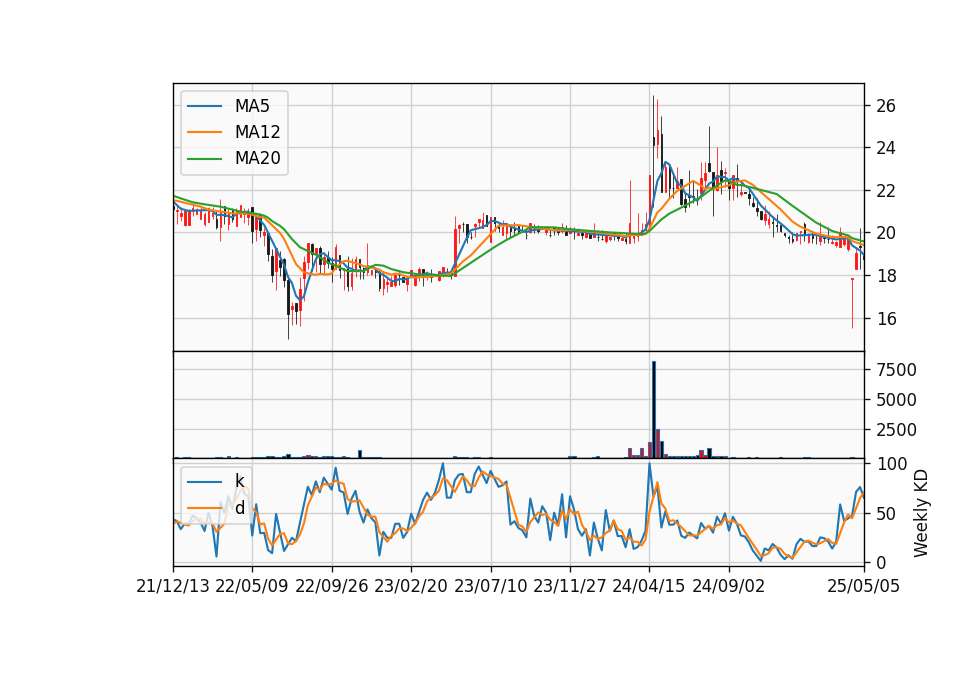Viewport: 960px width, 690px height.
Task: Click the price axis value 22
Action: coord(886,191)
